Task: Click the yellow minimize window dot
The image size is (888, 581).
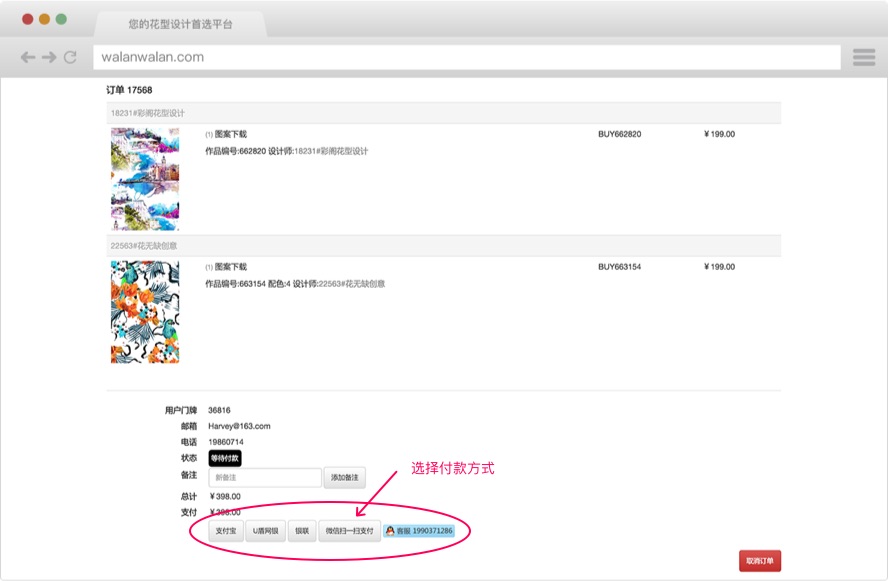Action: click(44, 19)
